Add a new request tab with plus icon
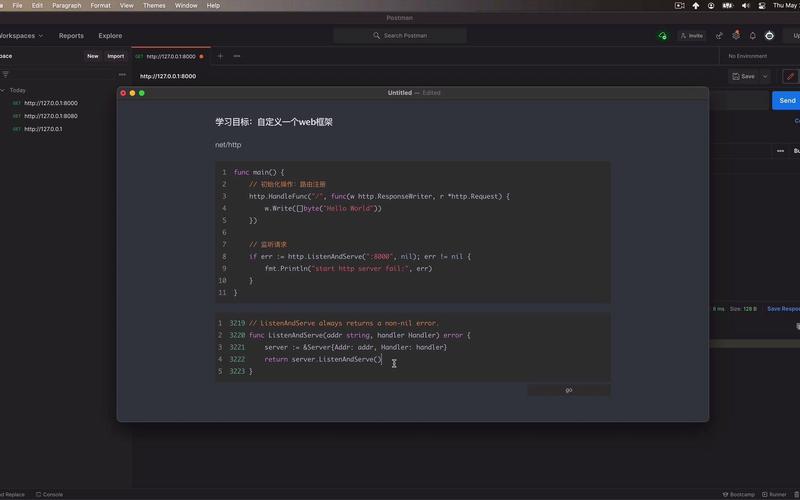This screenshot has height=500, width=800. tap(220, 56)
